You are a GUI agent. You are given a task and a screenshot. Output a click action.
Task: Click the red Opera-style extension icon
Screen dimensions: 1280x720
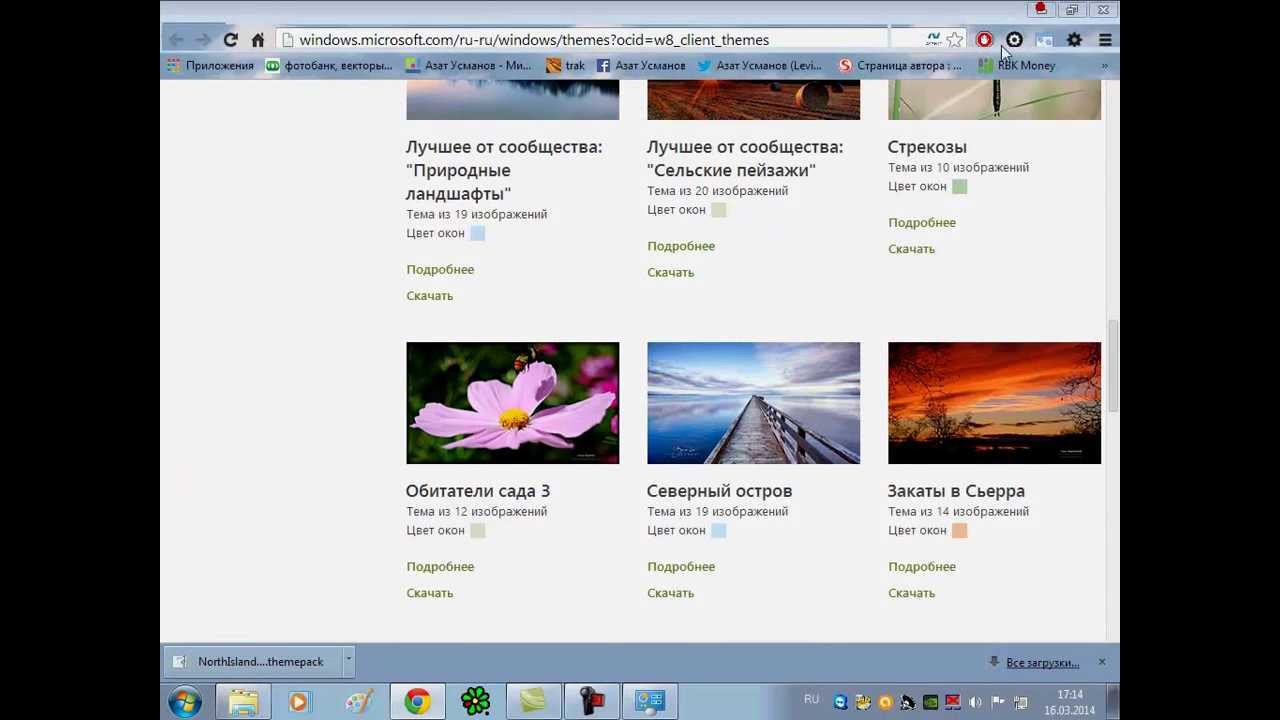pos(984,40)
